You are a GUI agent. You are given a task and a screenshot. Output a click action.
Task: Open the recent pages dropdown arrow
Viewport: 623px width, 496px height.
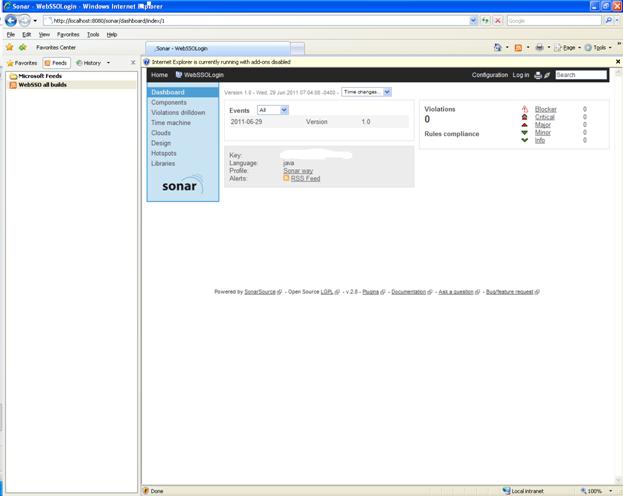(x=35, y=21)
